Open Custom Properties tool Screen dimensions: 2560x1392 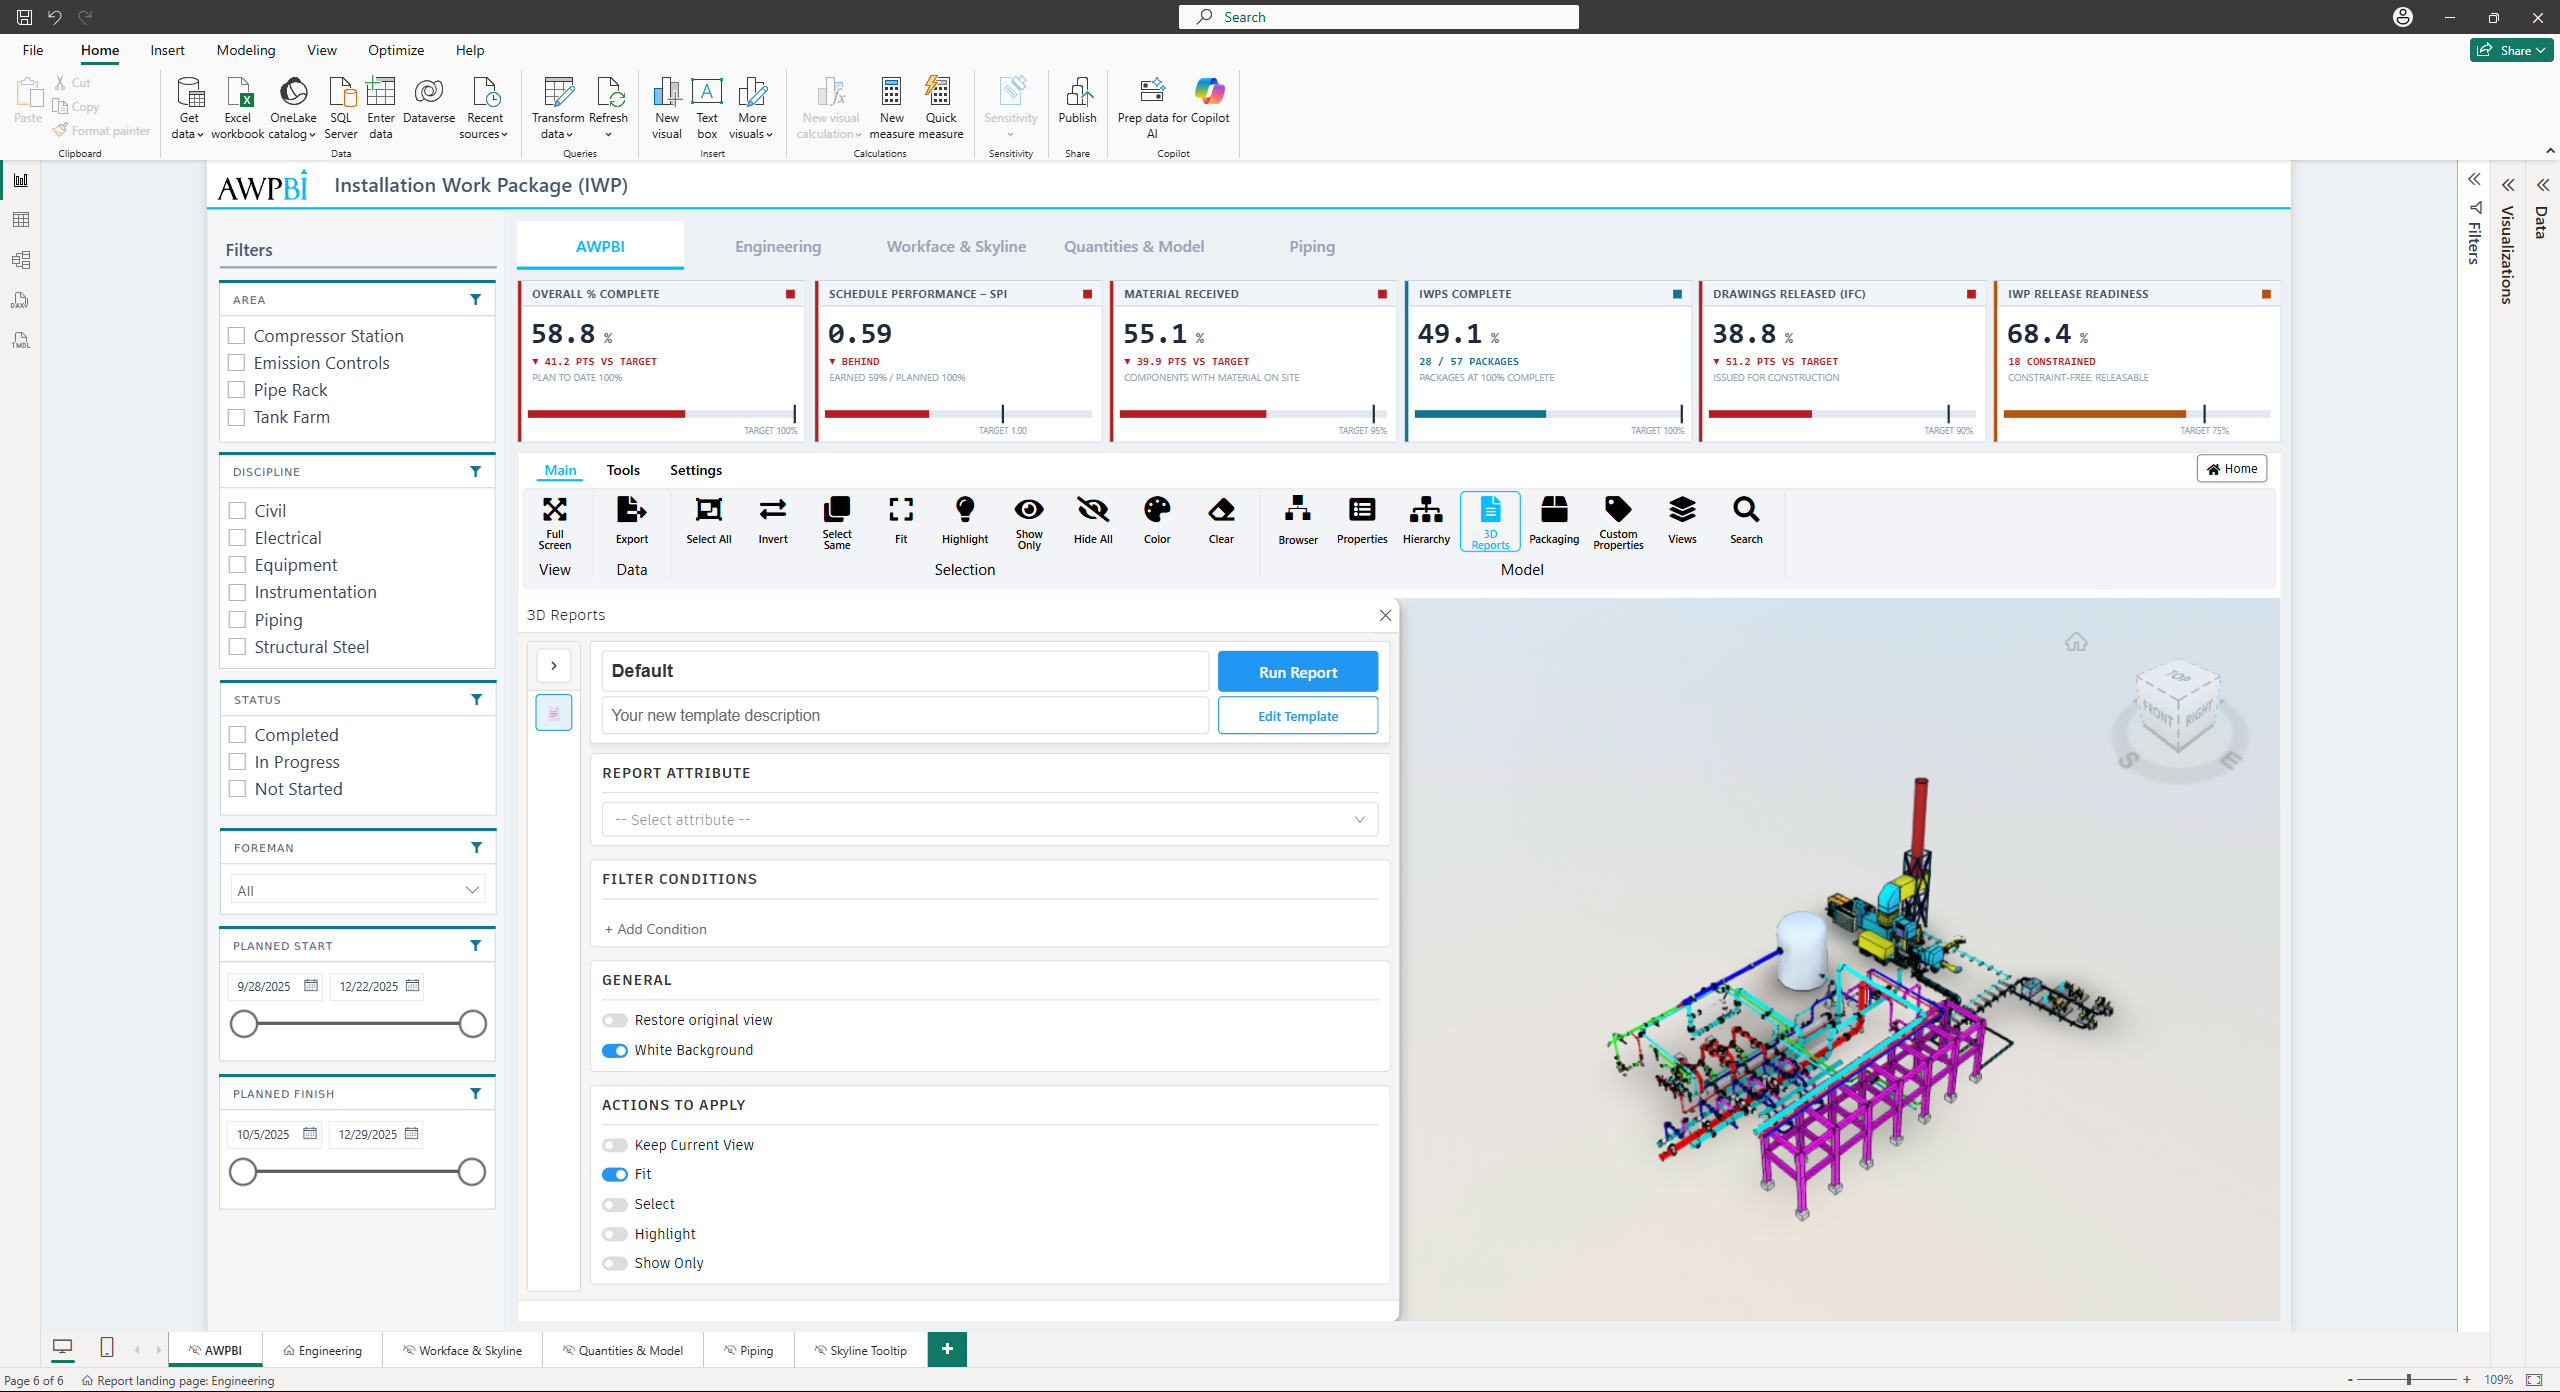pyautogui.click(x=1617, y=522)
